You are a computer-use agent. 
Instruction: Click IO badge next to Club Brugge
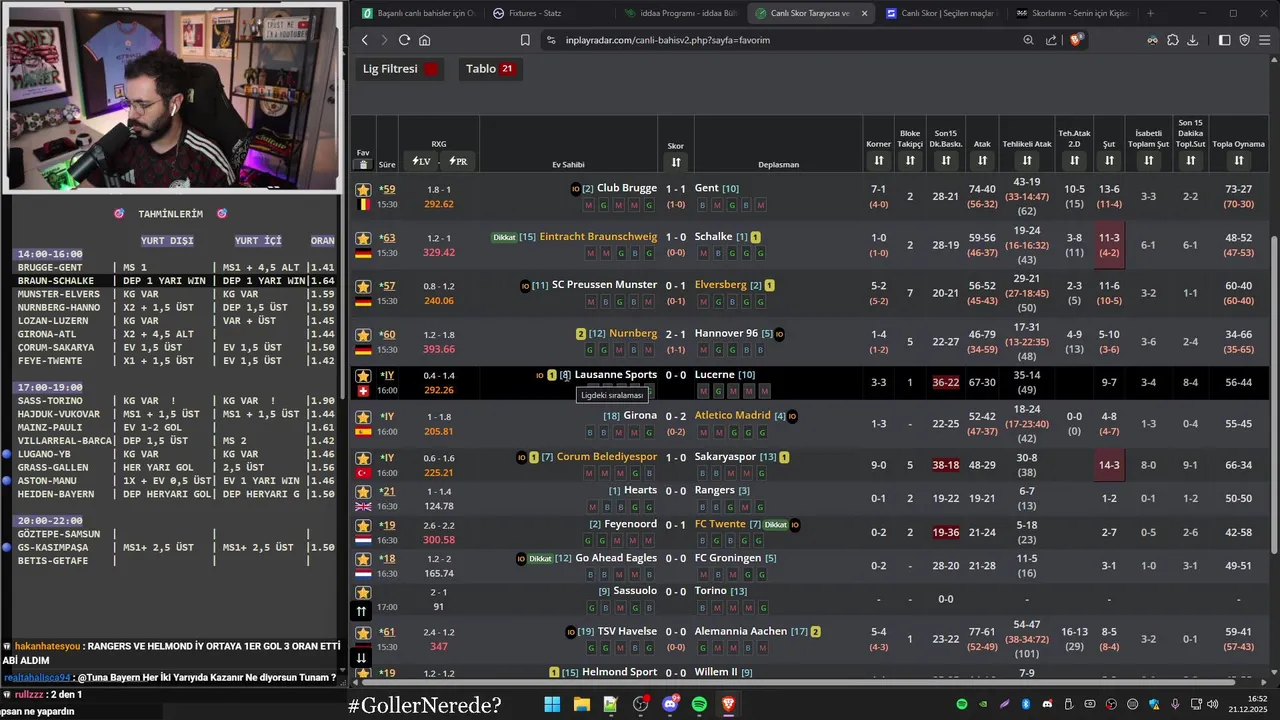(x=575, y=189)
